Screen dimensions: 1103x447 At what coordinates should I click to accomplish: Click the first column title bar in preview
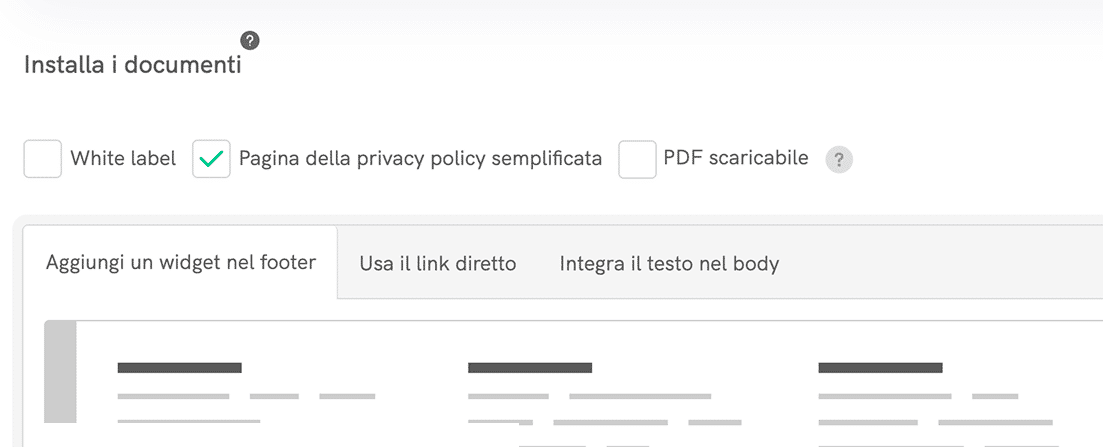pos(180,368)
